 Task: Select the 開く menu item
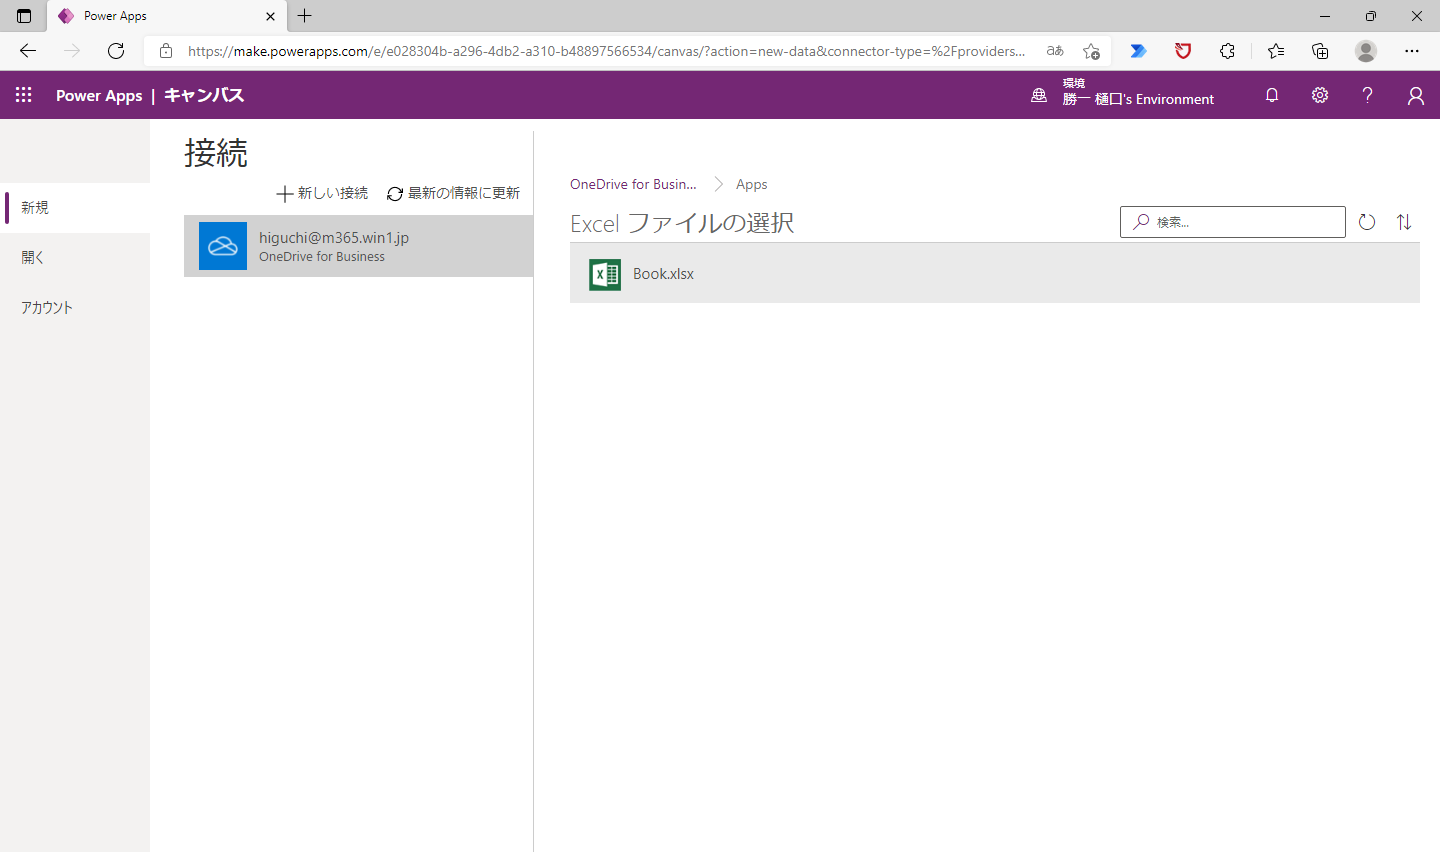pyautogui.click(x=75, y=258)
